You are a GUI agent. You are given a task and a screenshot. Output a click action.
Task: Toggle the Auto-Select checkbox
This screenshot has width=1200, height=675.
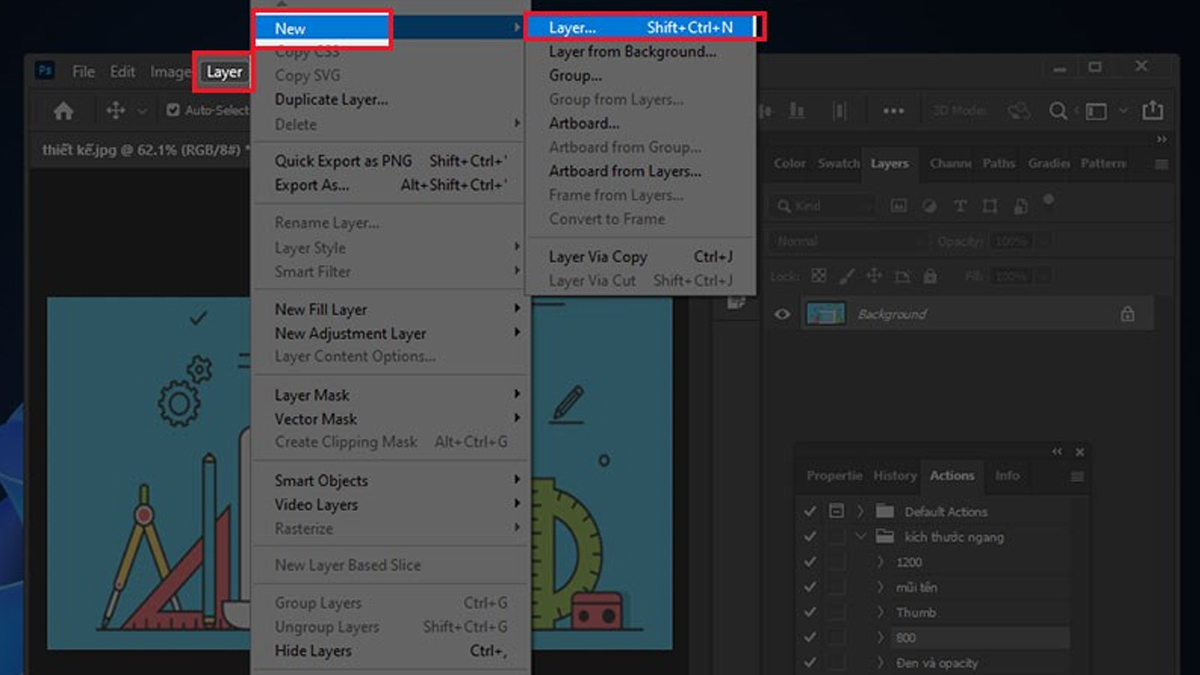tap(173, 111)
